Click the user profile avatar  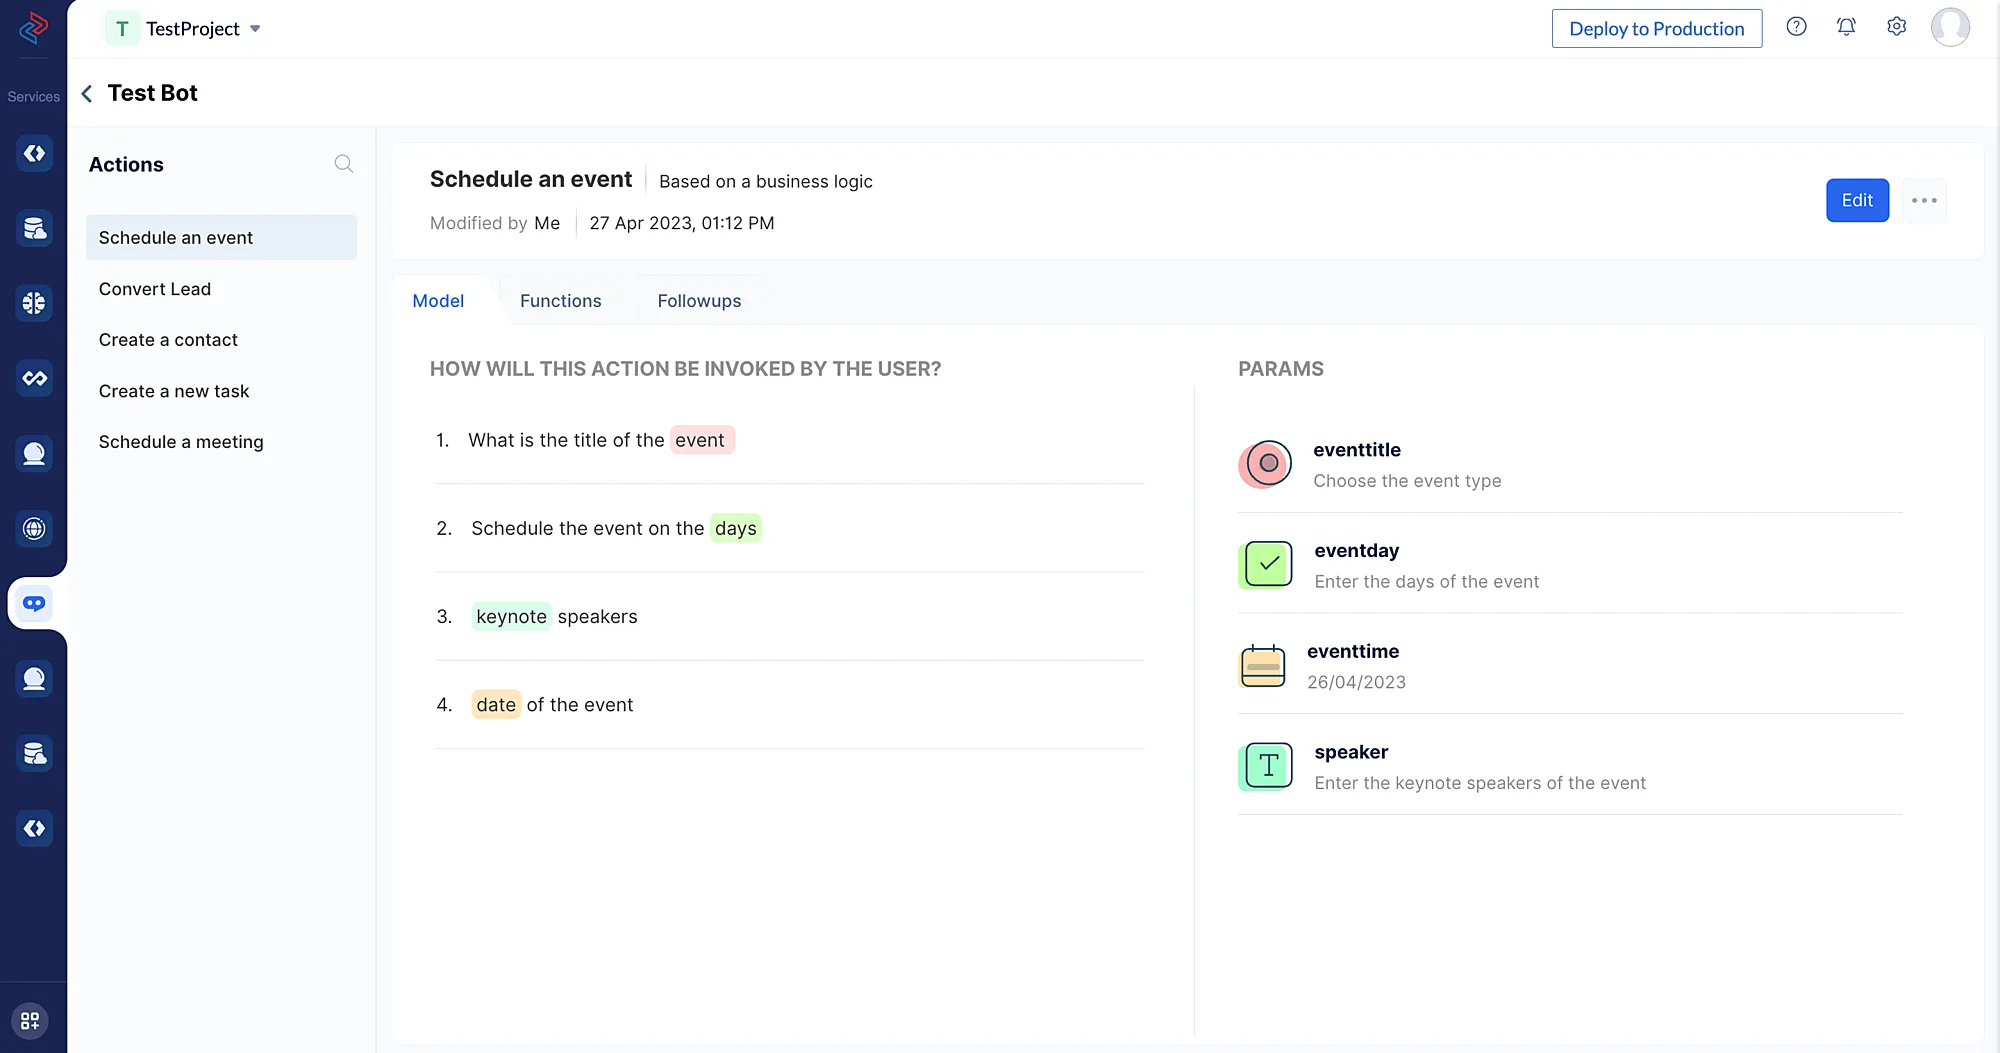[x=1949, y=28]
